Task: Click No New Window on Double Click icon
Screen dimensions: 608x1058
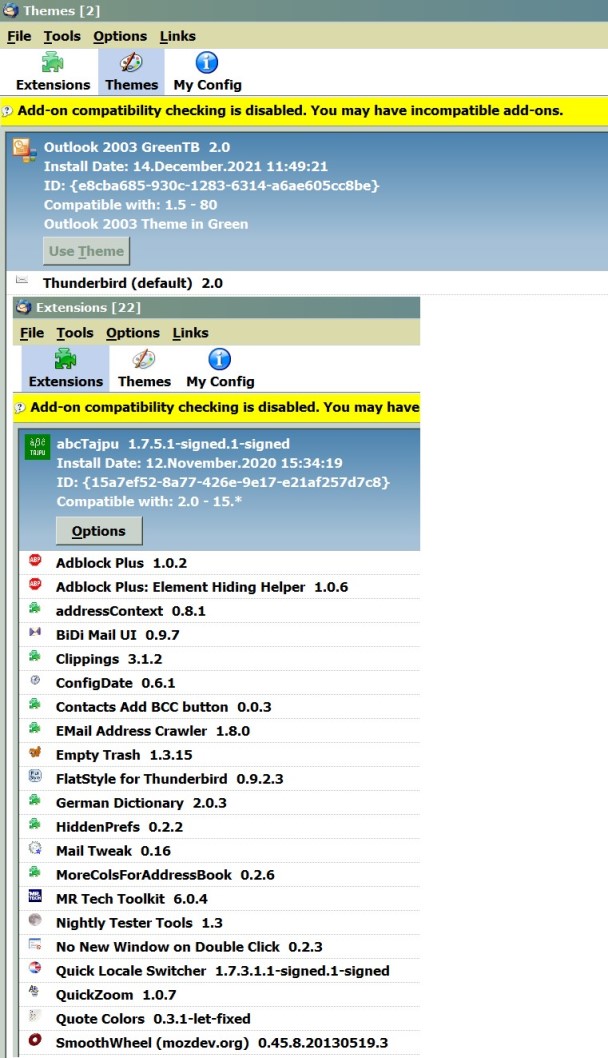Action: coord(35,944)
